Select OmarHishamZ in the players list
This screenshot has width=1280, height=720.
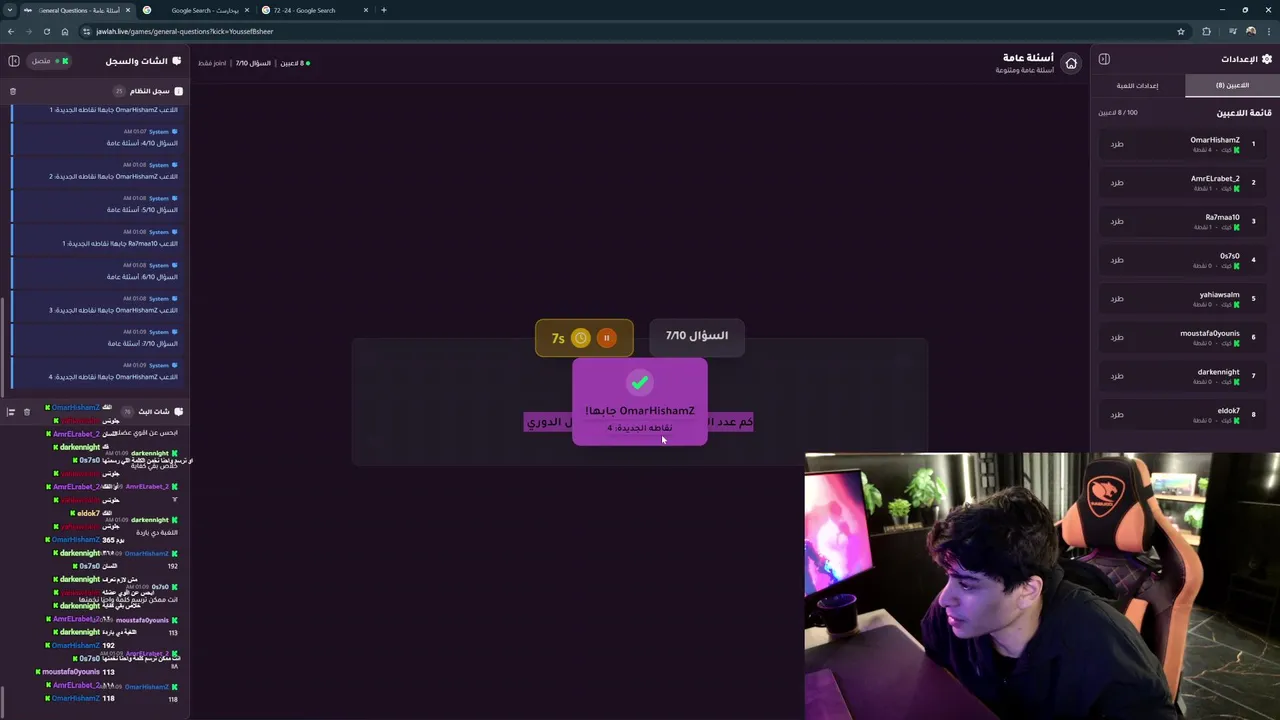1185,144
